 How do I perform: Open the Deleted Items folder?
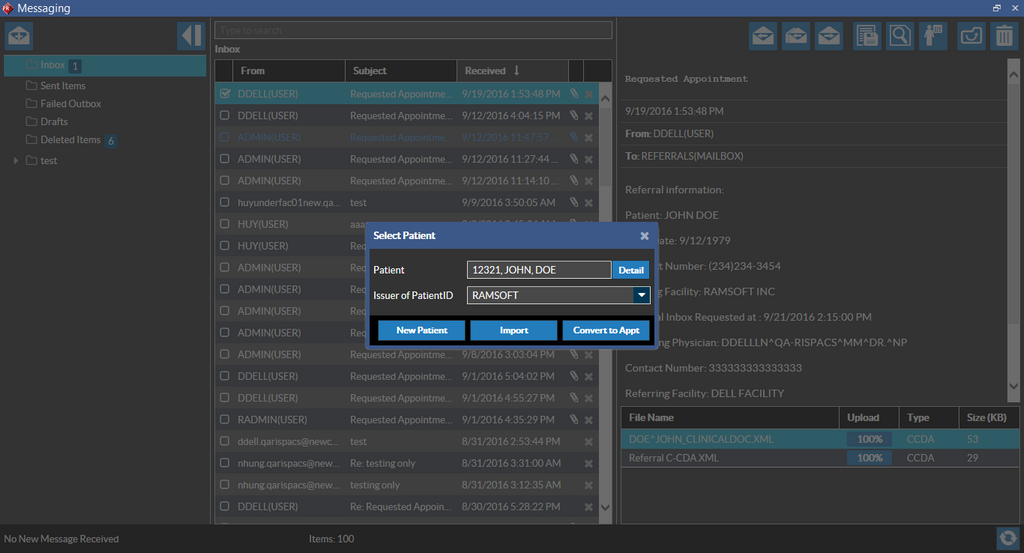pyautogui.click(x=70, y=140)
